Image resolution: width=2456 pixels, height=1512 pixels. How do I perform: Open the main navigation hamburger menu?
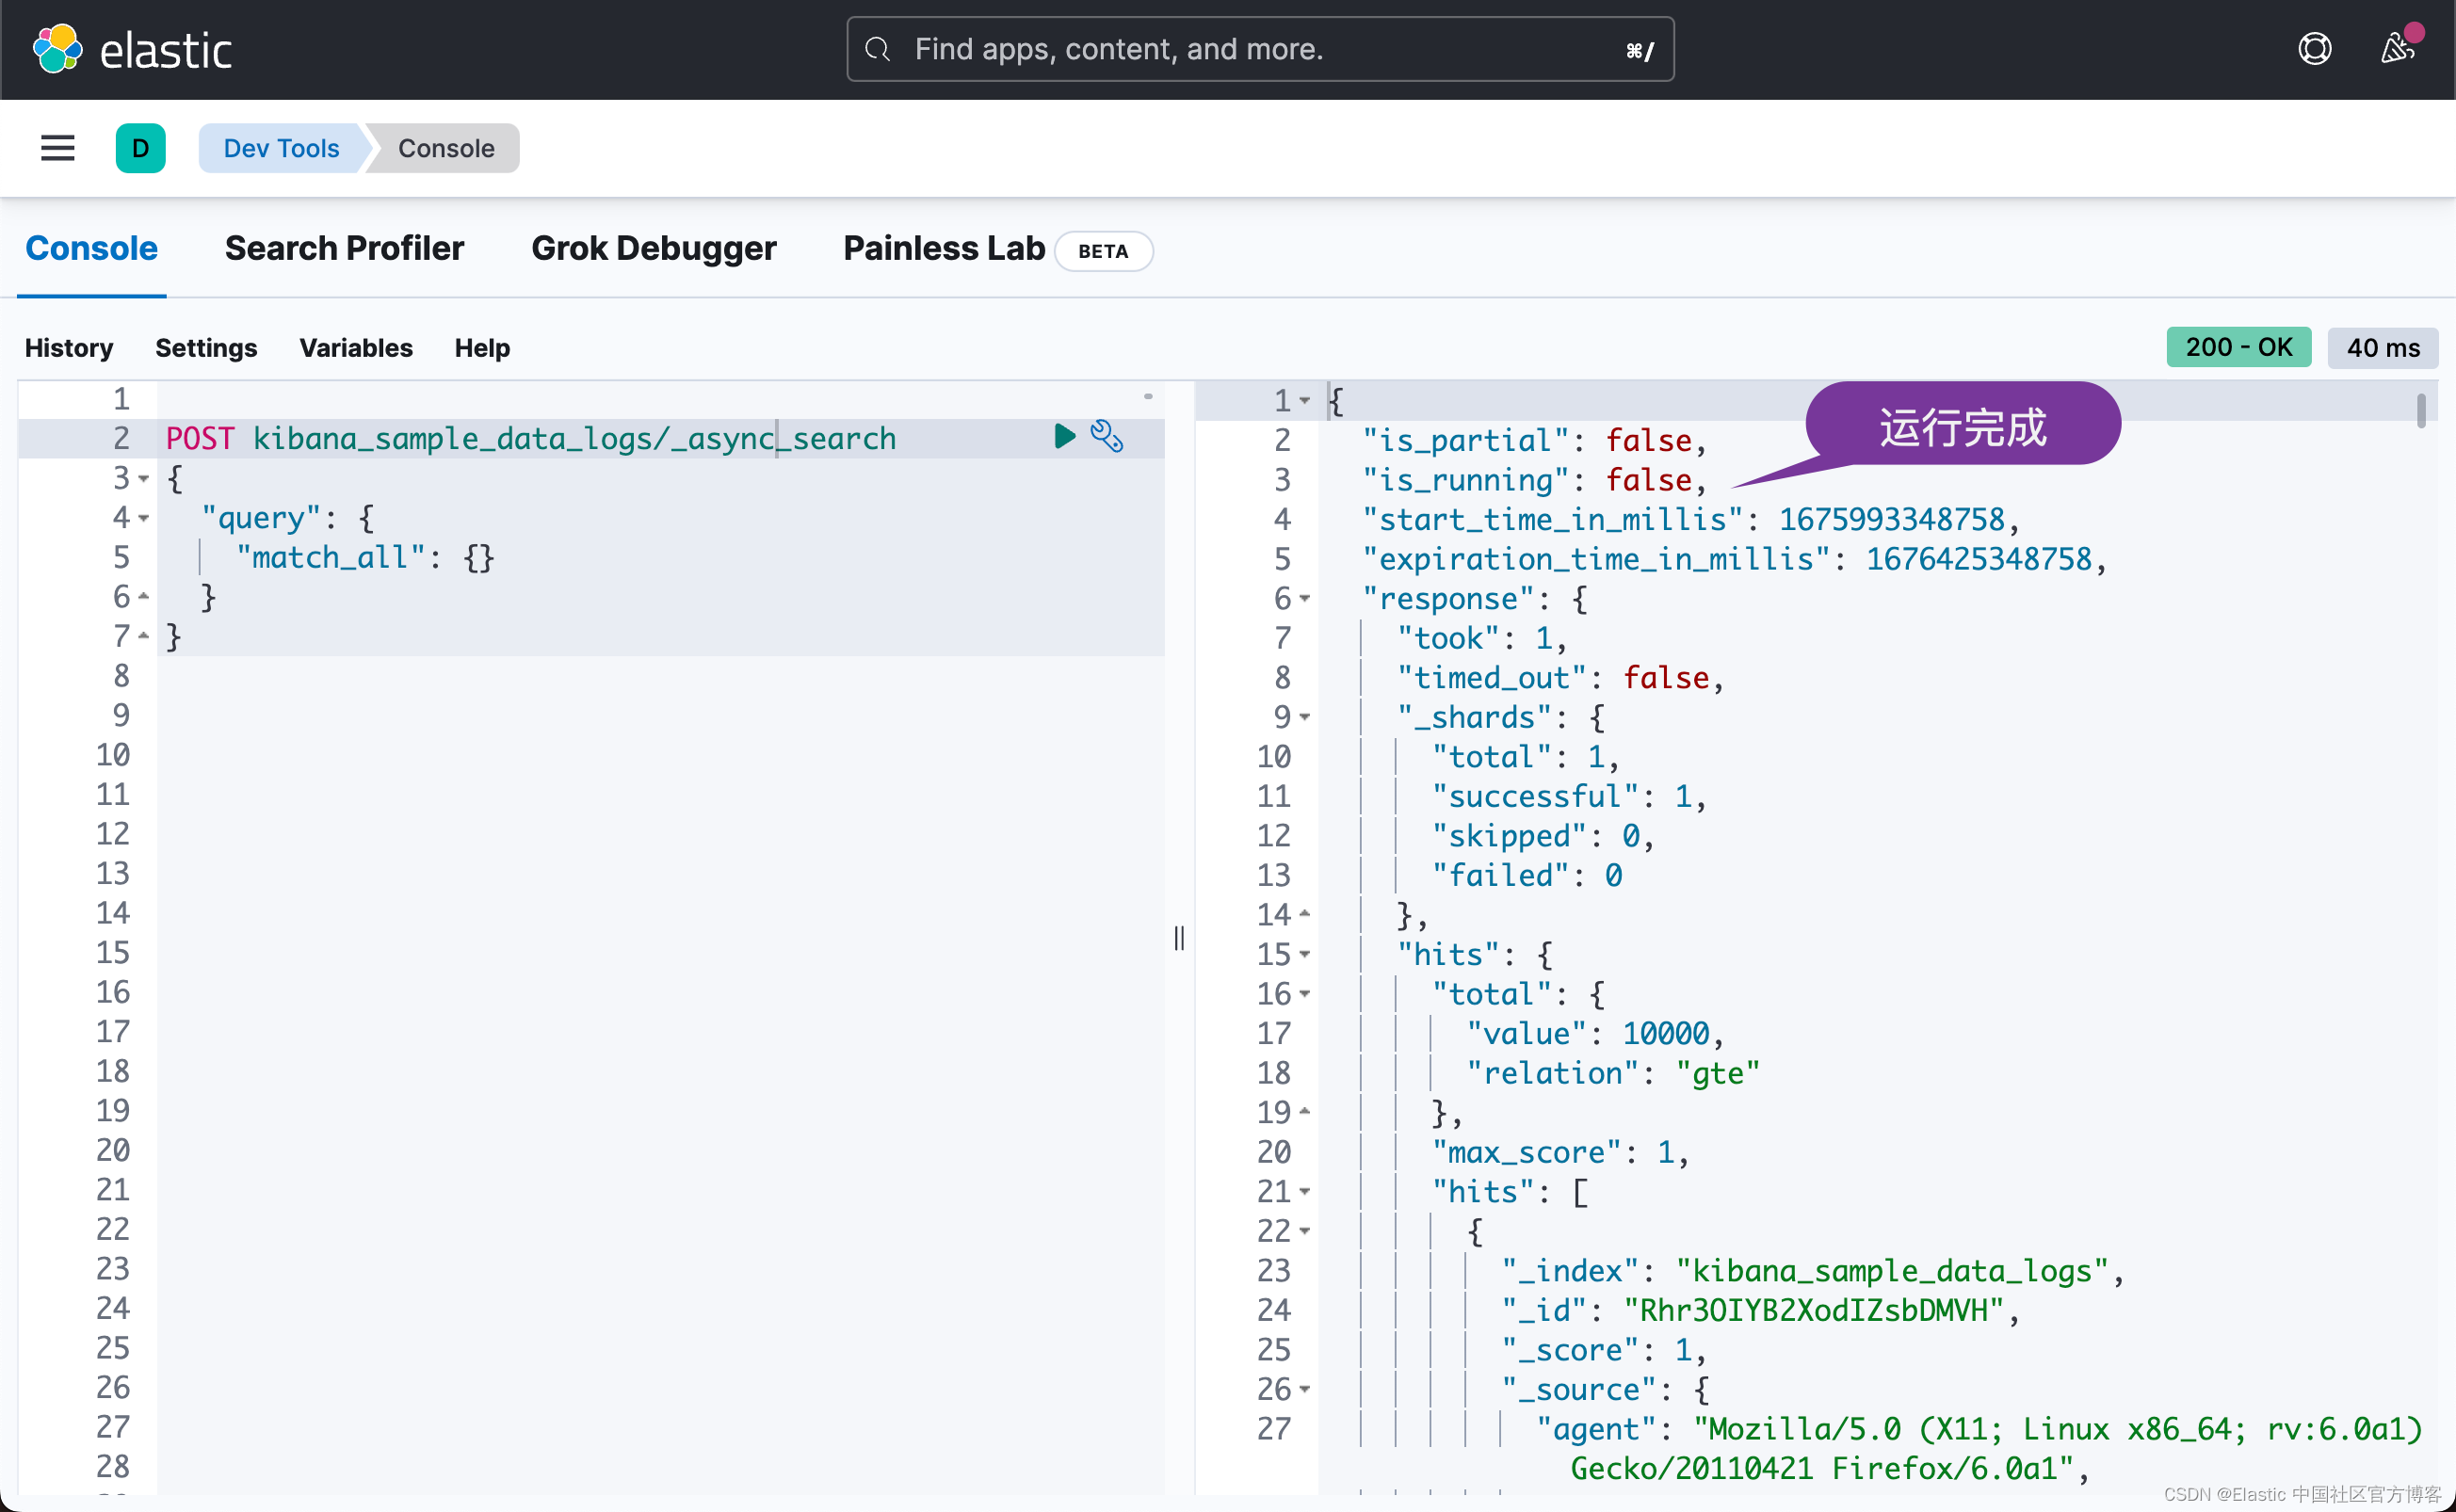[x=57, y=148]
